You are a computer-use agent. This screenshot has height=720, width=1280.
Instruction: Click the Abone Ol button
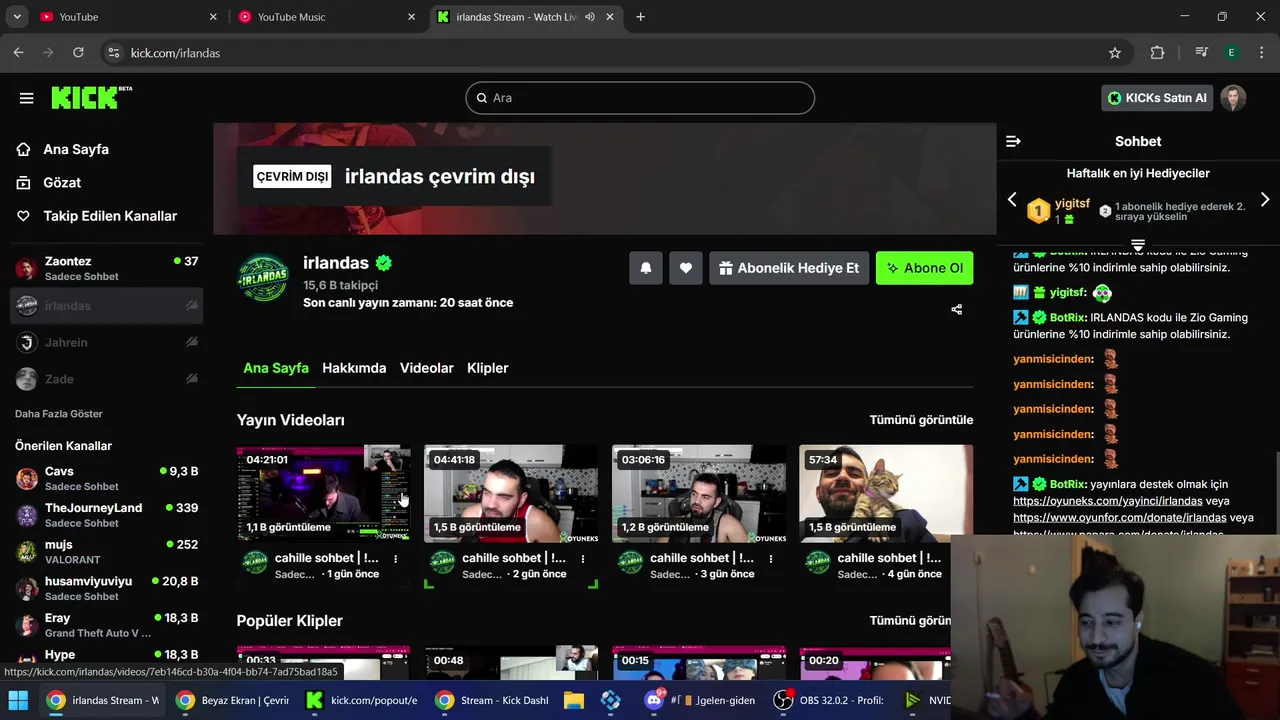(924, 268)
